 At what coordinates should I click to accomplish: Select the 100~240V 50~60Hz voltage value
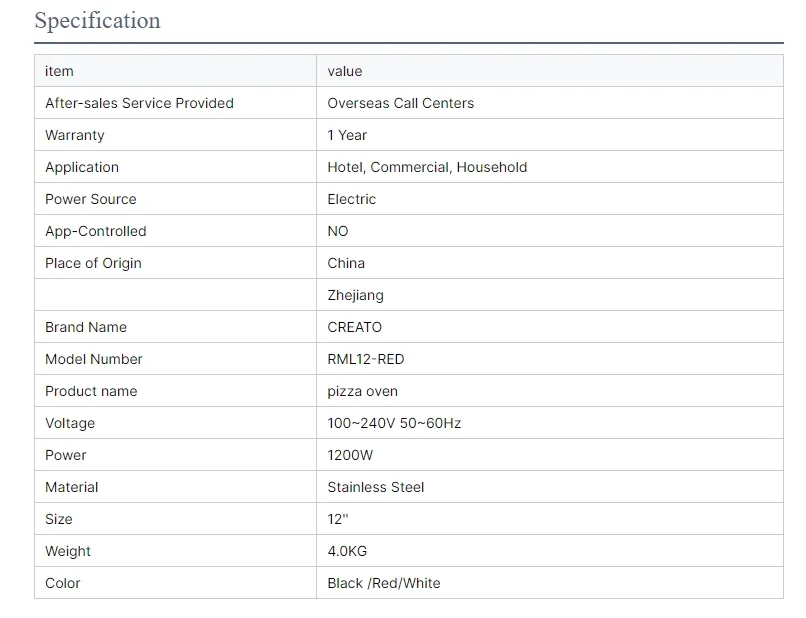[x=394, y=423]
